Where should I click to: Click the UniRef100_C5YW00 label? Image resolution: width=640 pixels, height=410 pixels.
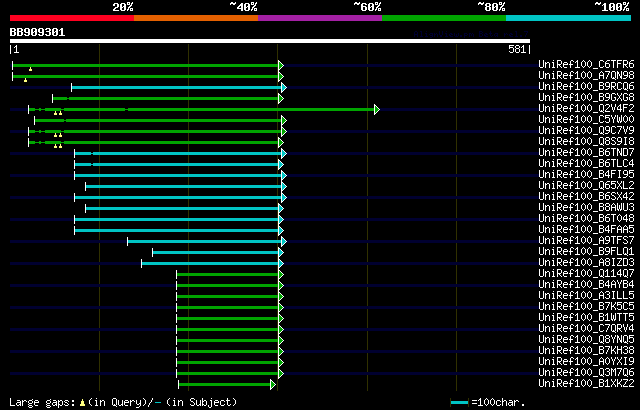tap(587, 120)
